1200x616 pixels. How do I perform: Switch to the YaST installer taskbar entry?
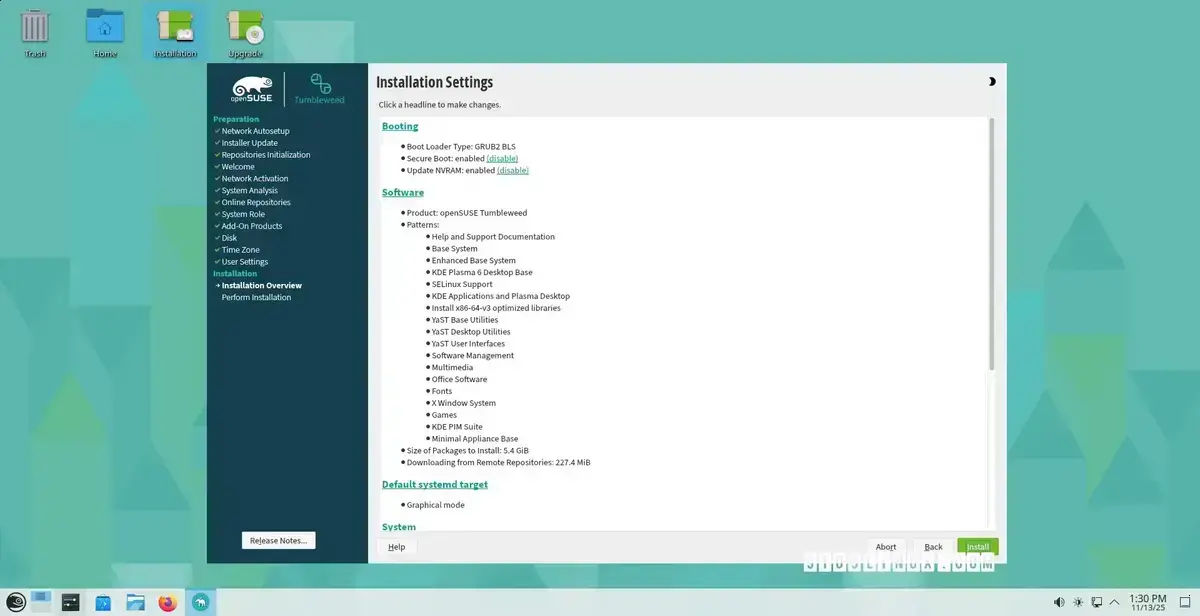(x=201, y=602)
